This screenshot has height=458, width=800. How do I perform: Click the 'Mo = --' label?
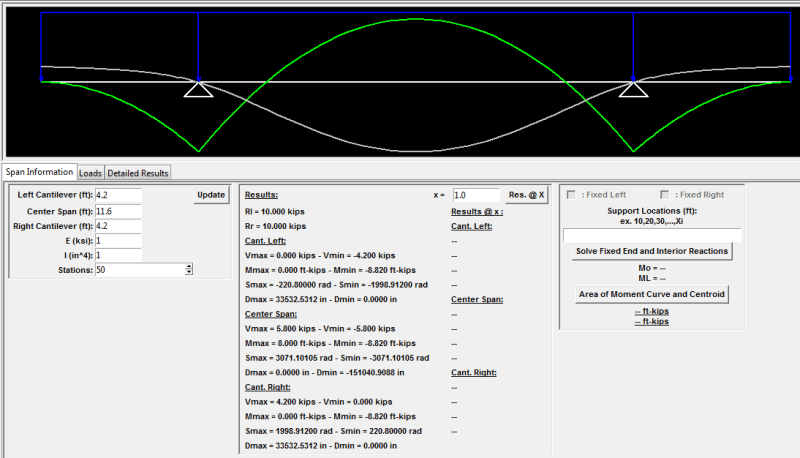point(652,268)
